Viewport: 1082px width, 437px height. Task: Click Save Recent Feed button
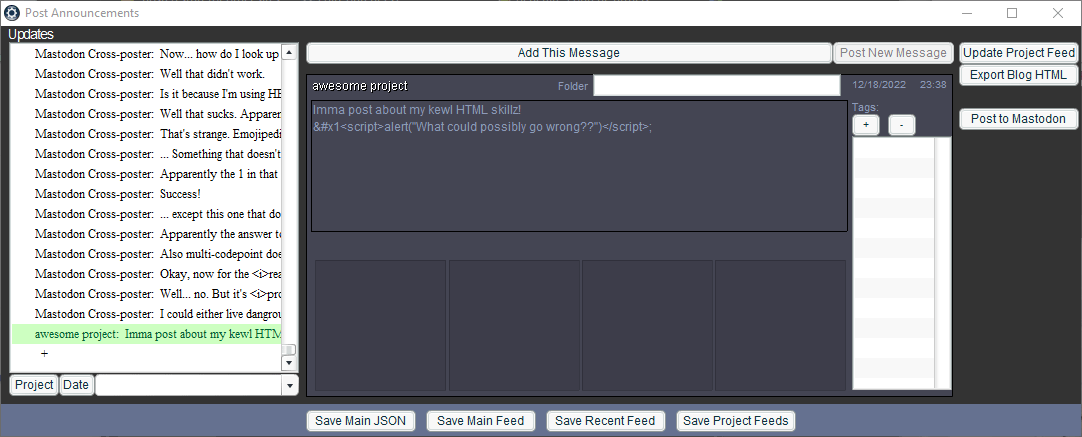pyautogui.click(x=605, y=421)
